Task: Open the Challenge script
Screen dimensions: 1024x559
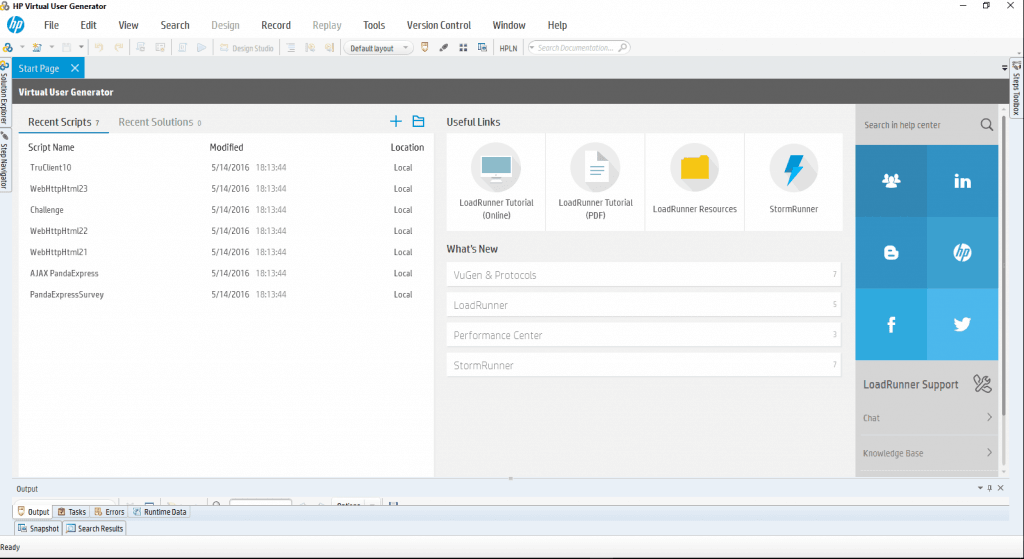Action: [x=46, y=210]
